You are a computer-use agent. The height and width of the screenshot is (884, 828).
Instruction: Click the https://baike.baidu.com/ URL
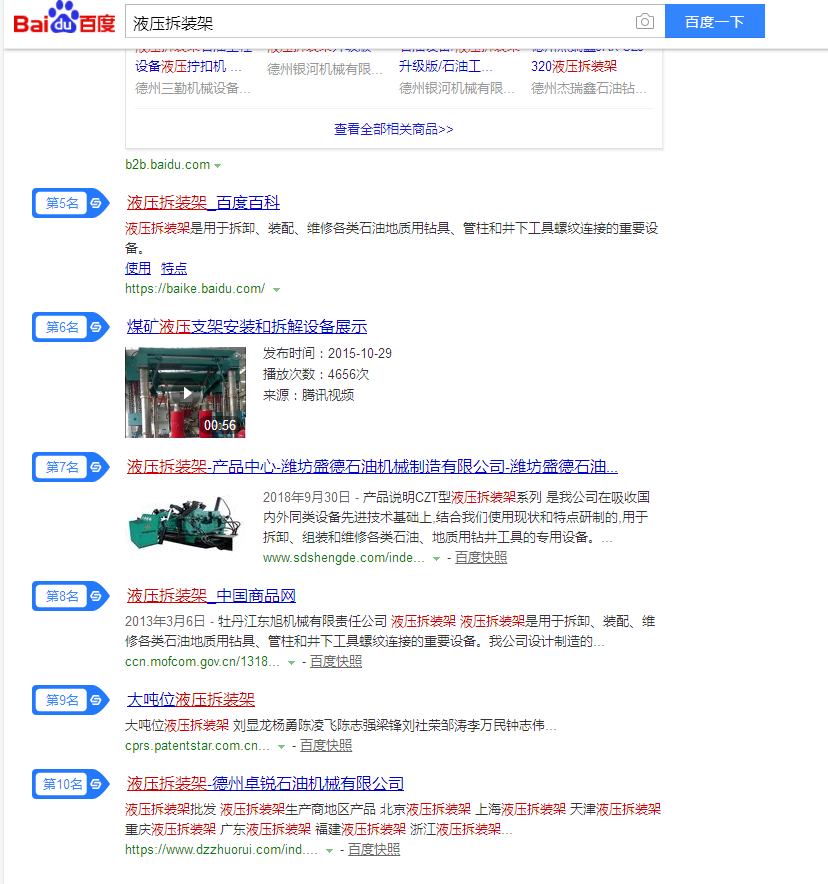[195, 289]
